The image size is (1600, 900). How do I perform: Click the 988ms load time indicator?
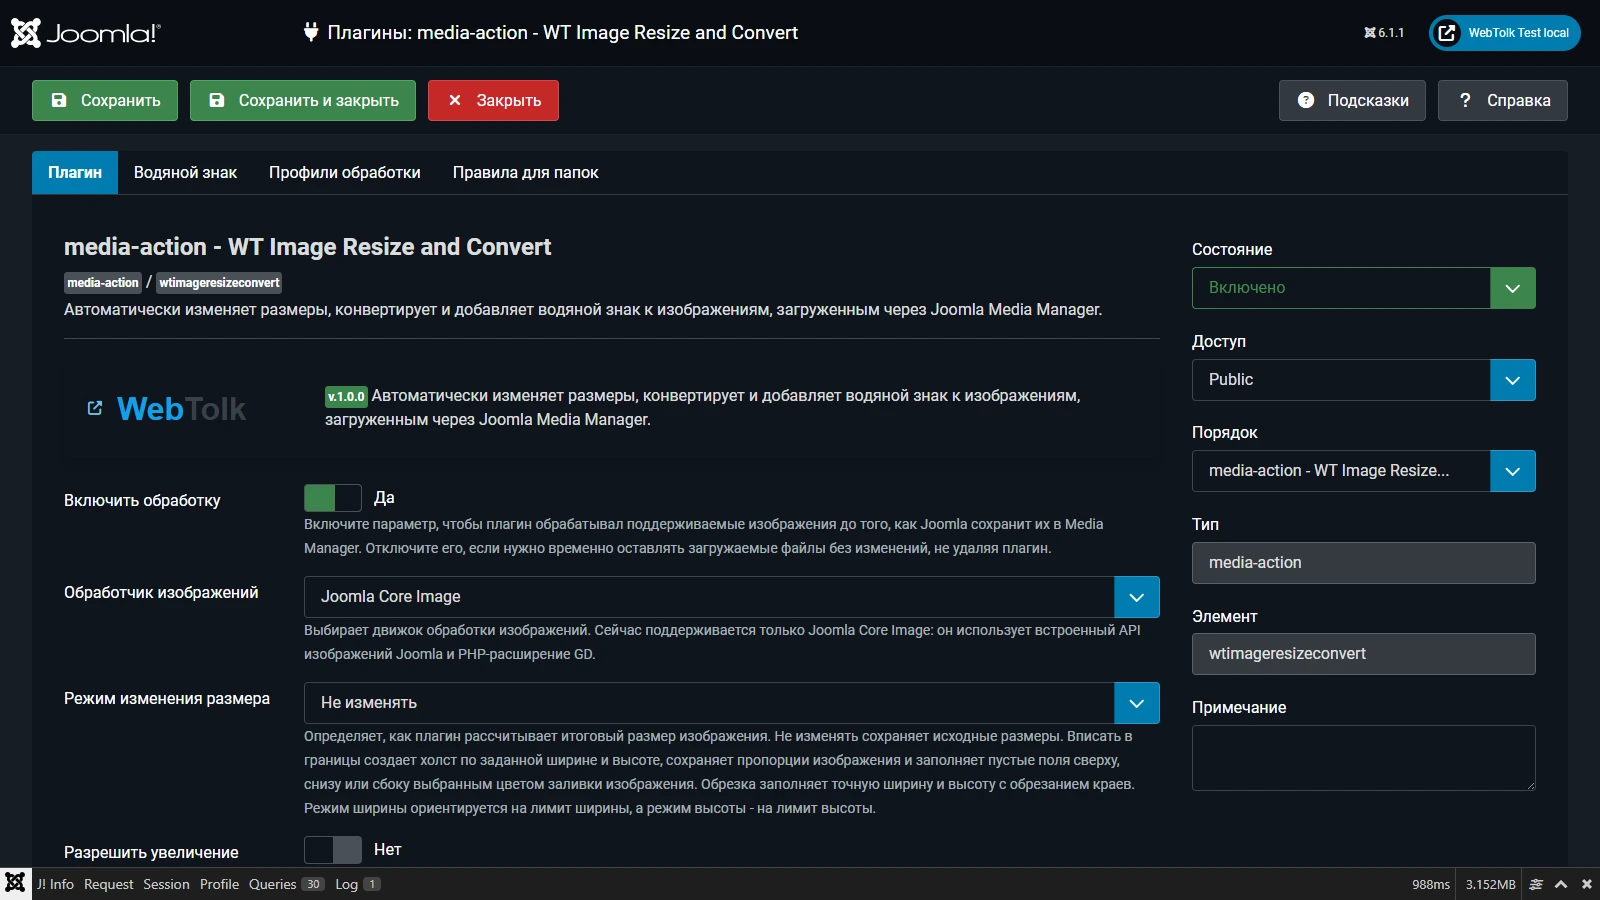(1431, 884)
